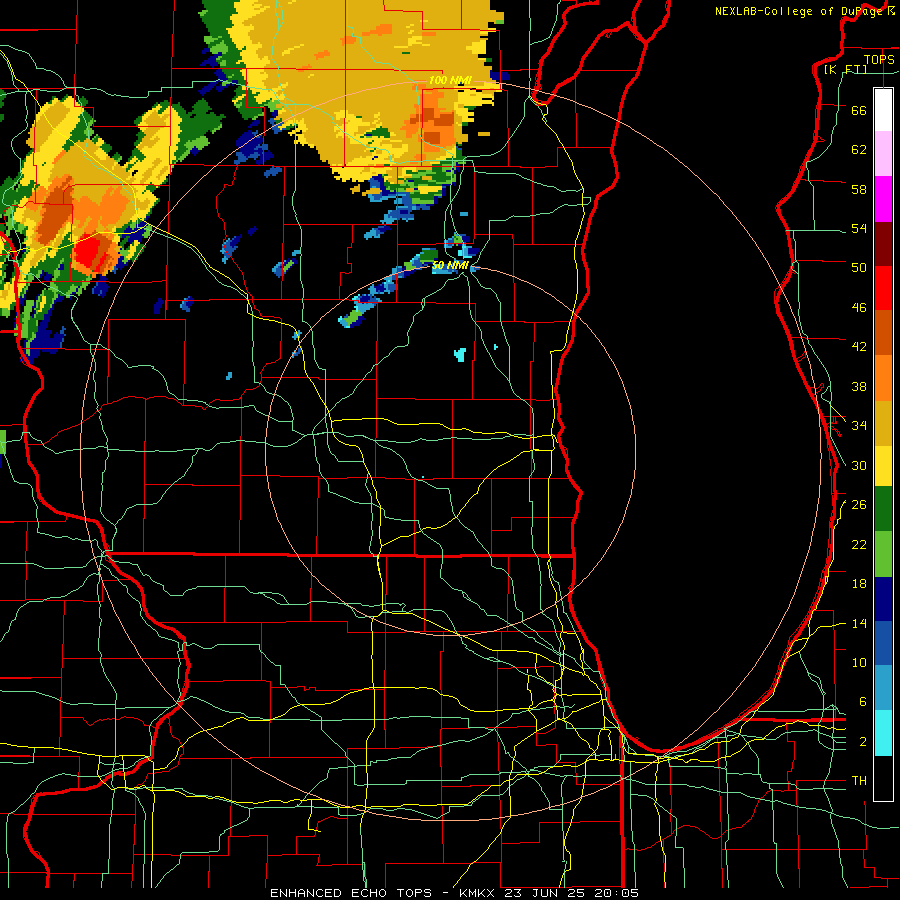Click the 54 legend value

pos(859,228)
